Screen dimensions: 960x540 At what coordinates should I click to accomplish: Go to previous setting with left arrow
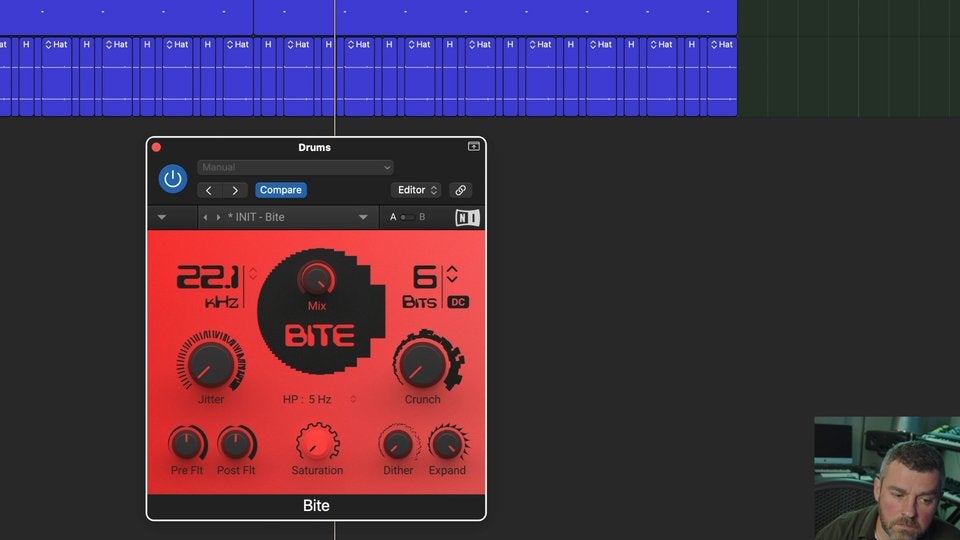pos(209,190)
